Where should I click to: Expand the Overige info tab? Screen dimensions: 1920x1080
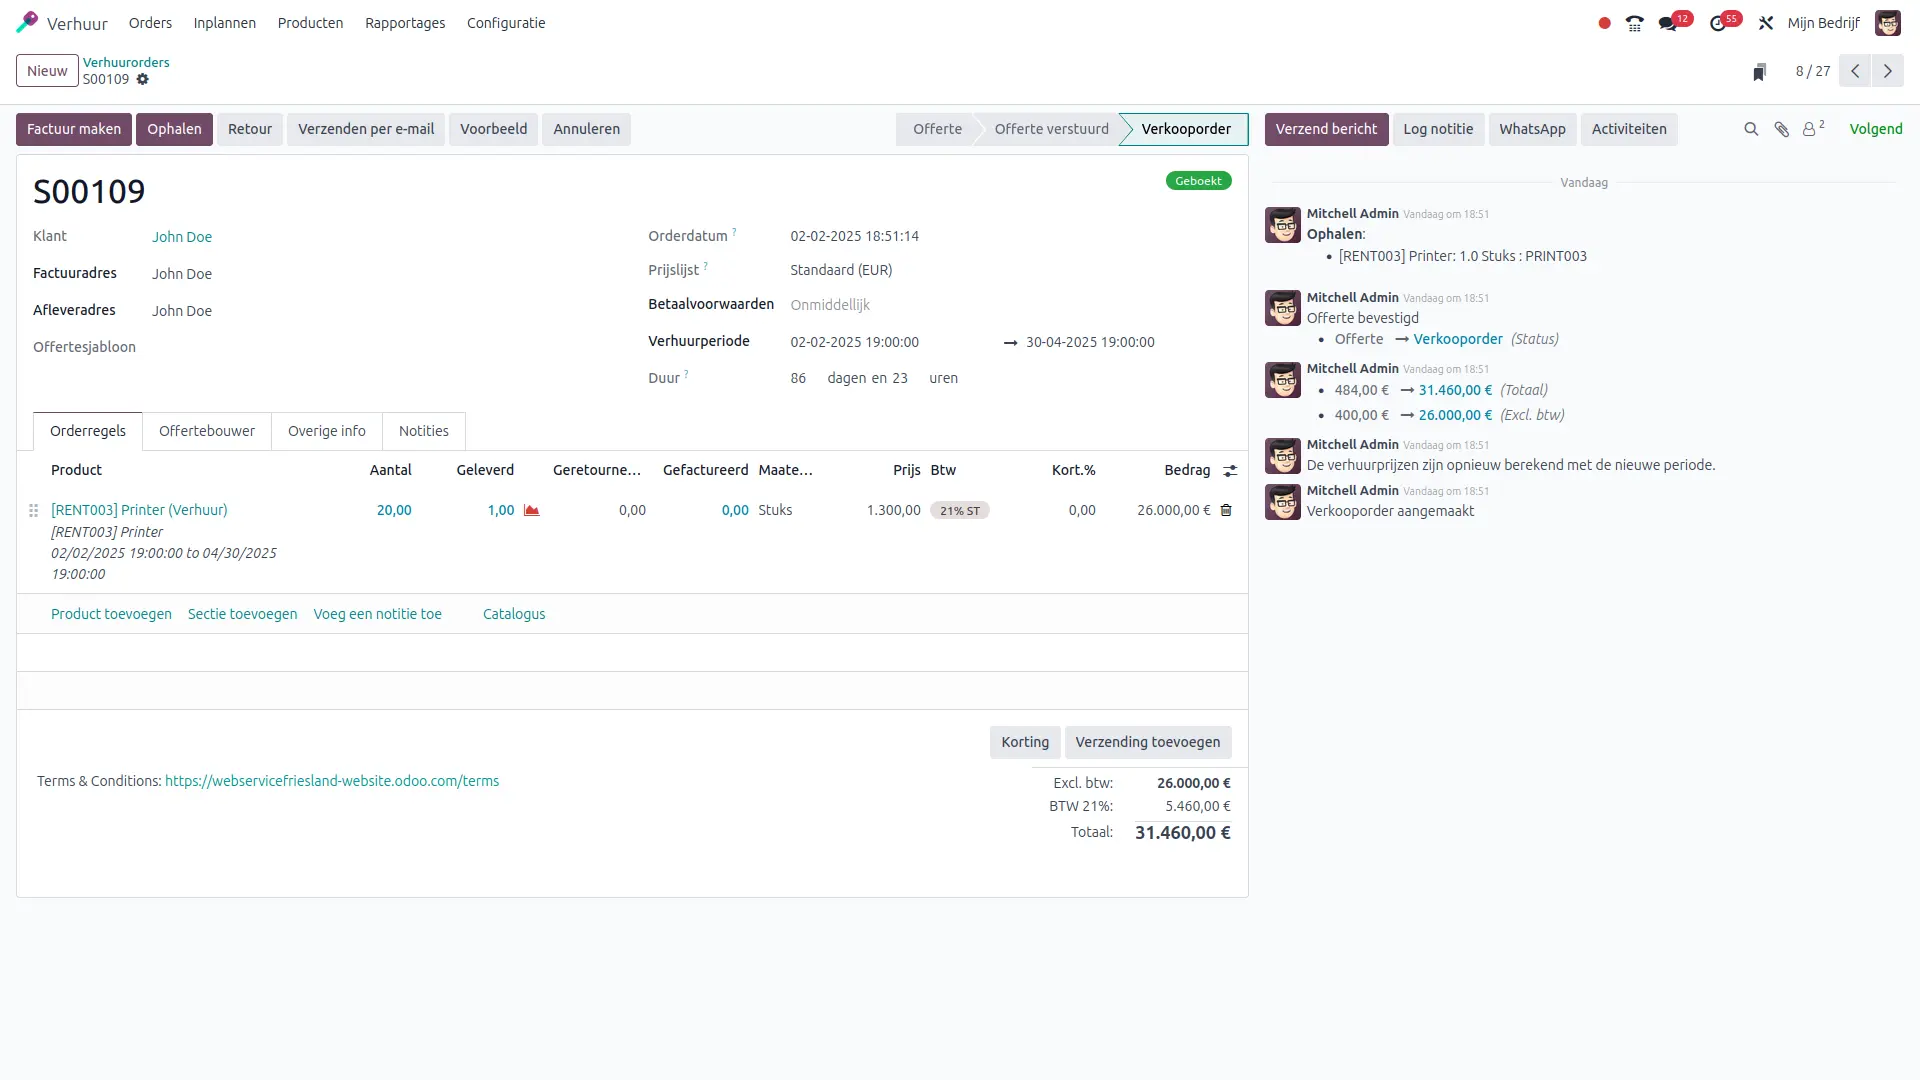(x=326, y=431)
